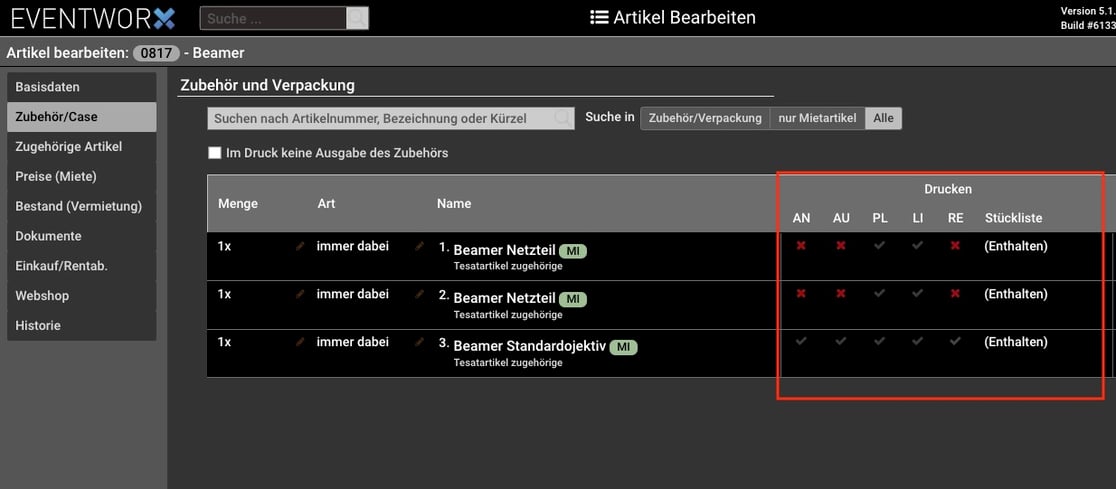Open Bestand (Vermietung) sidebar entry
1116x489 pixels.
(81, 206)
